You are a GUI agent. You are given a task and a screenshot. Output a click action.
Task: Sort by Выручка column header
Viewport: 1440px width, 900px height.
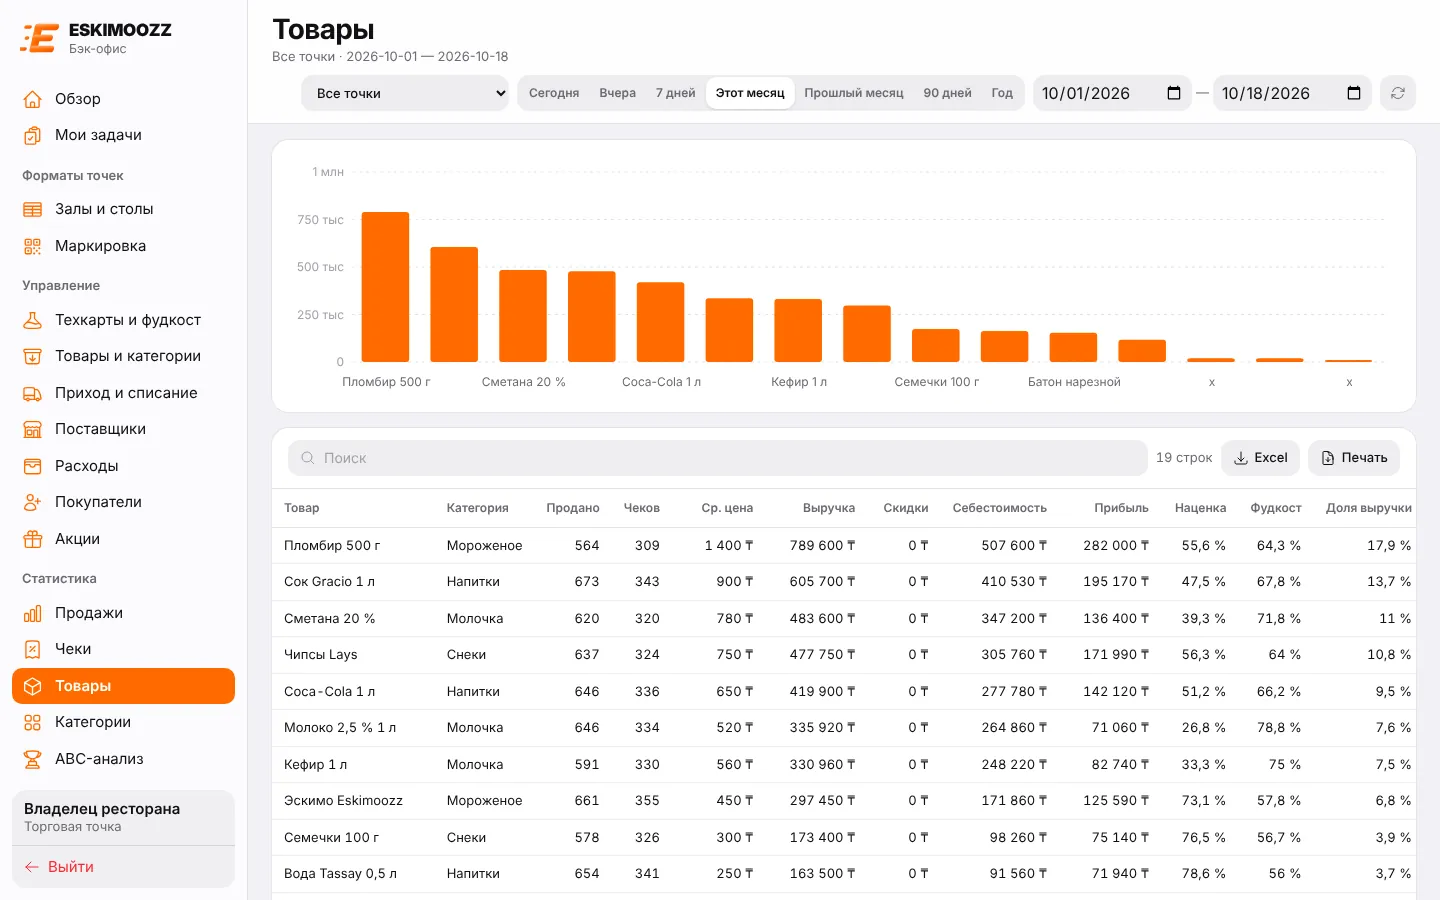coord(829,508)
